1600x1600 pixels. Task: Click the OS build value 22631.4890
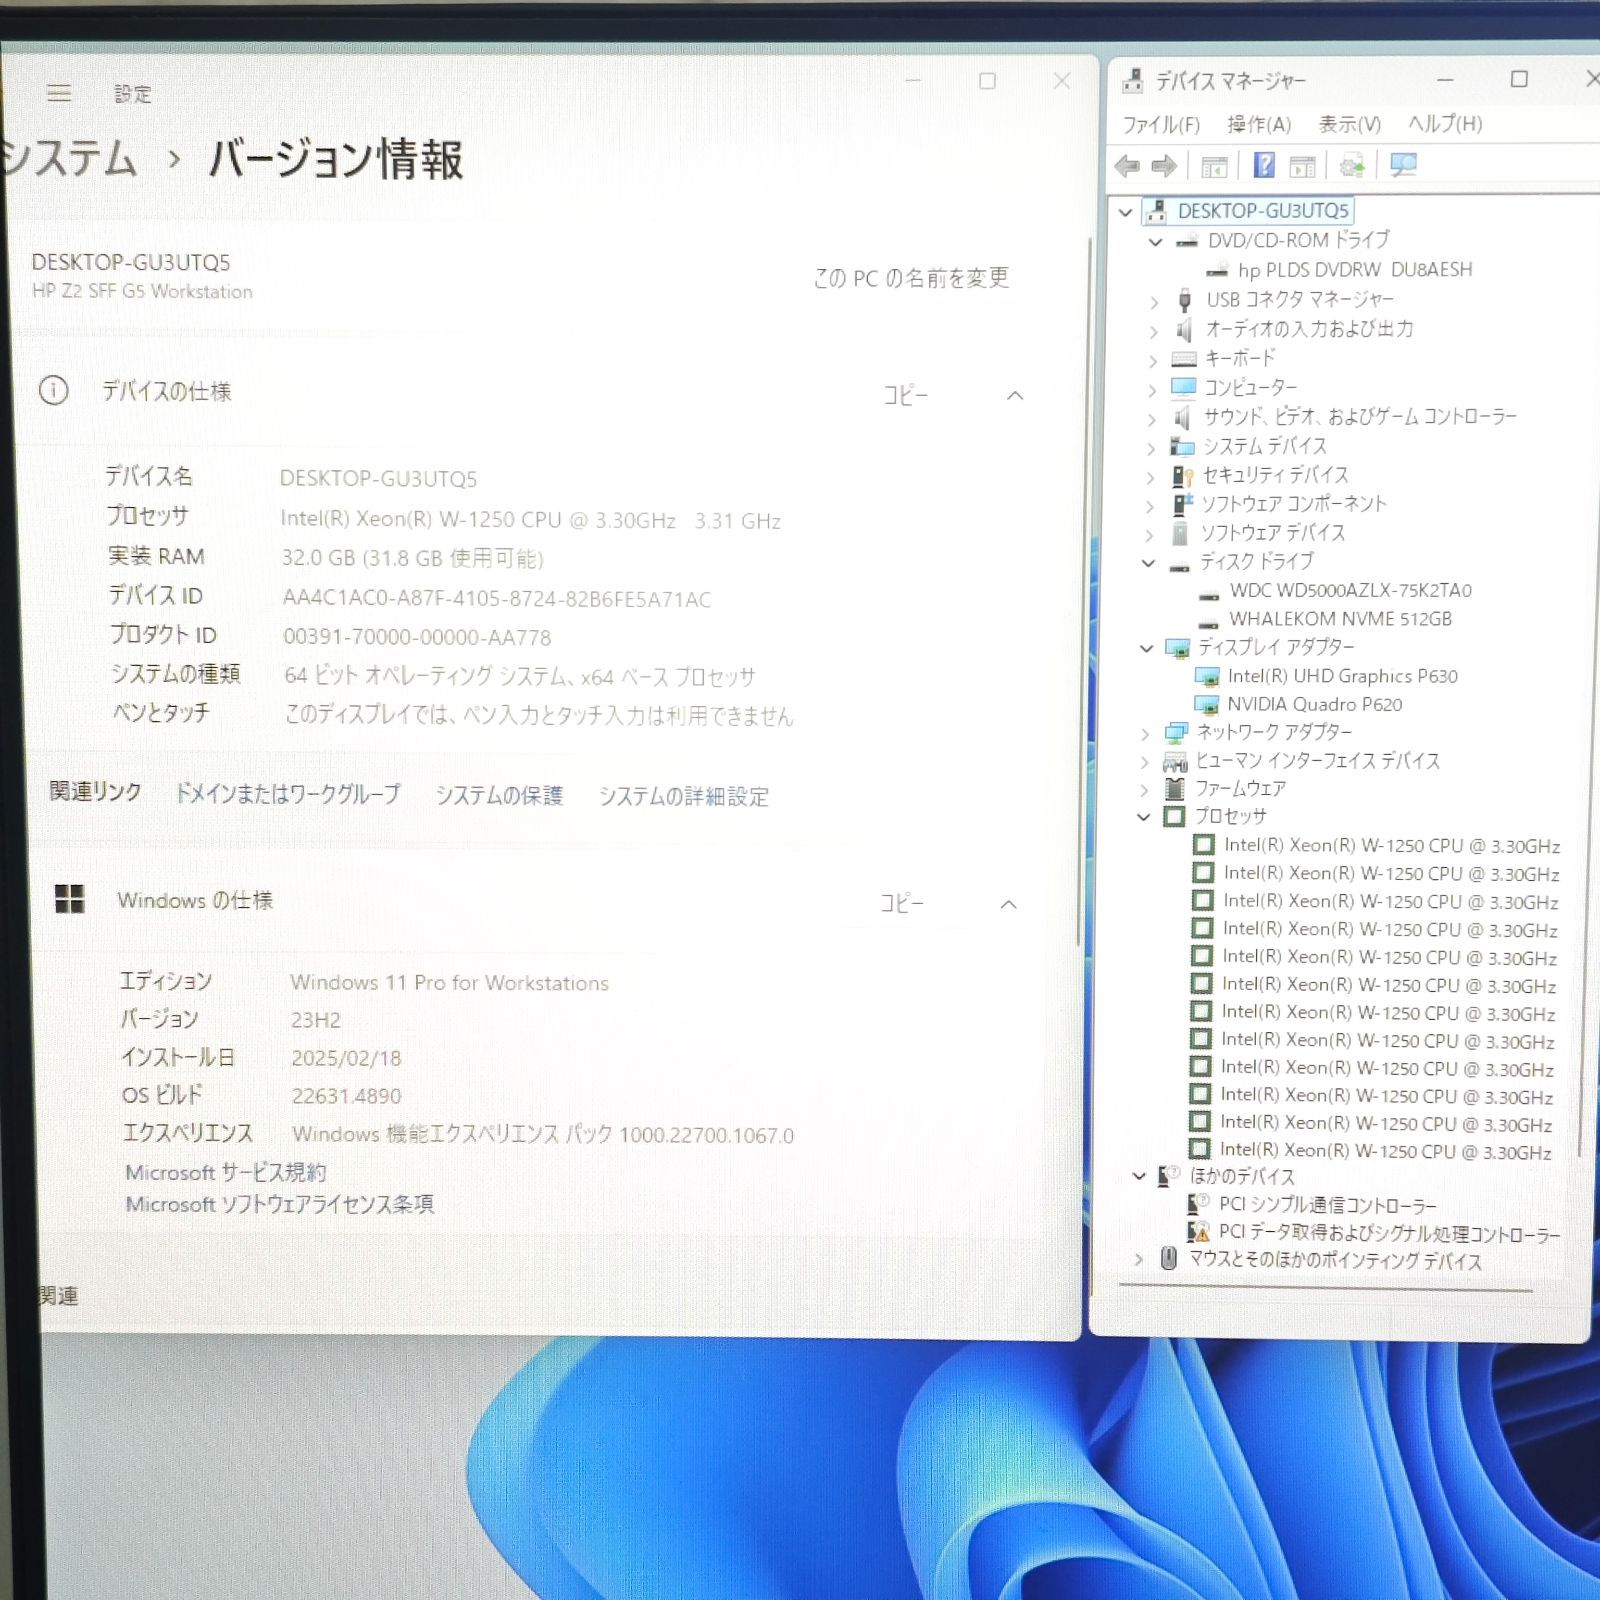click(x=346, y=1096)
